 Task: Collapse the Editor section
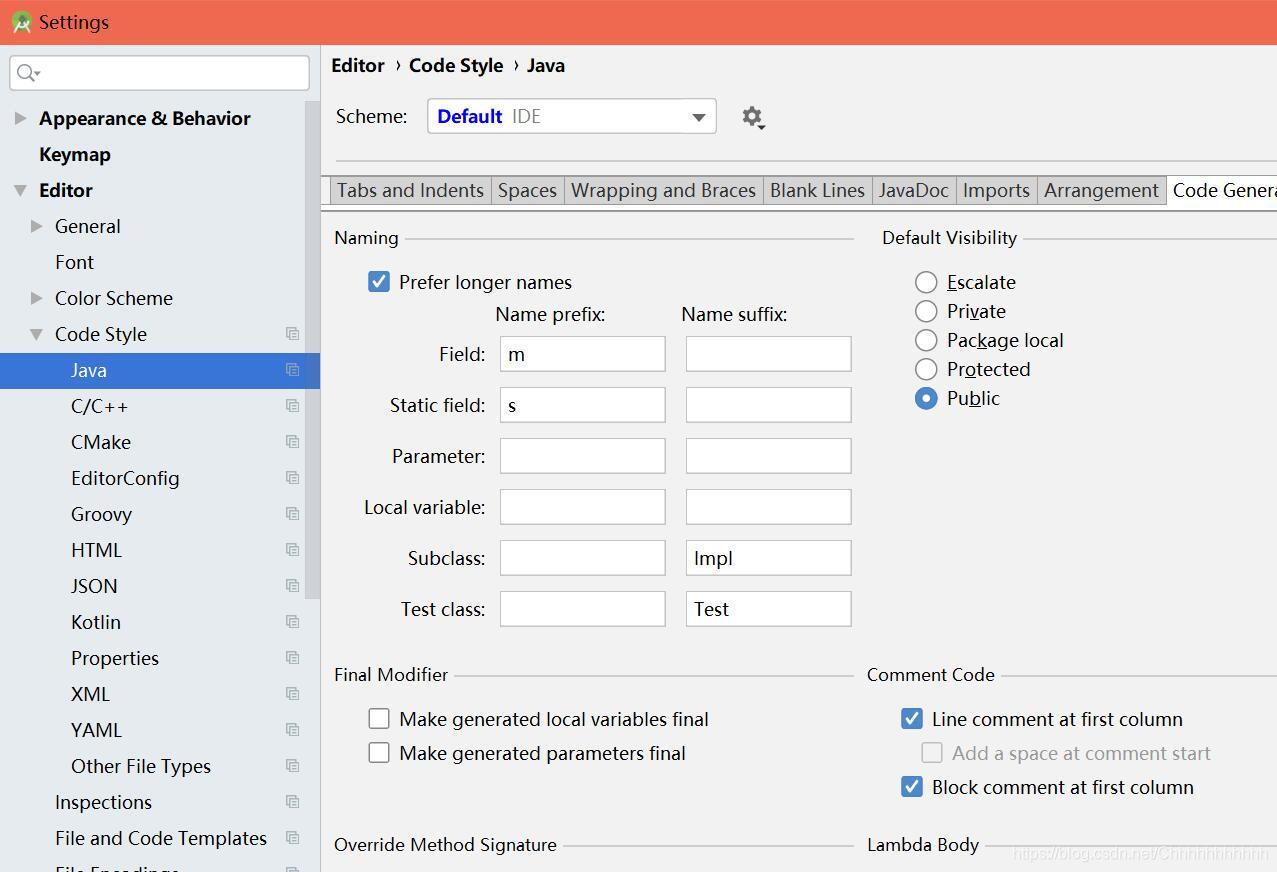pos(20,190)
